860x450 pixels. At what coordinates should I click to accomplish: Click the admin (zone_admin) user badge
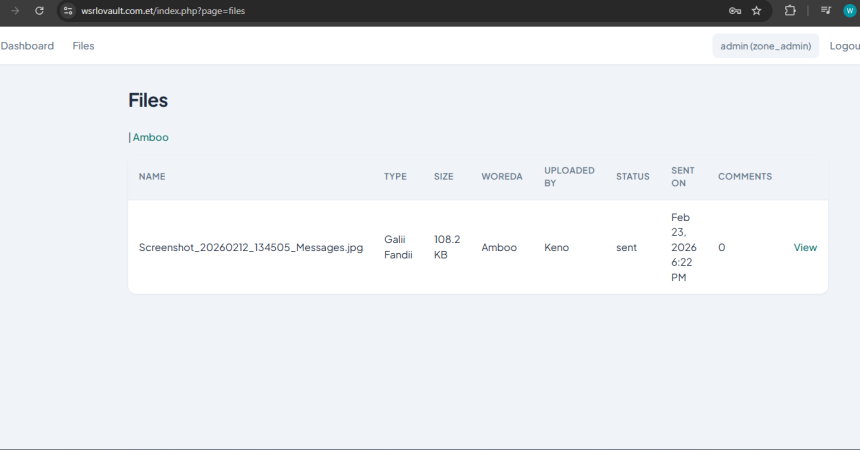(765, 46)
